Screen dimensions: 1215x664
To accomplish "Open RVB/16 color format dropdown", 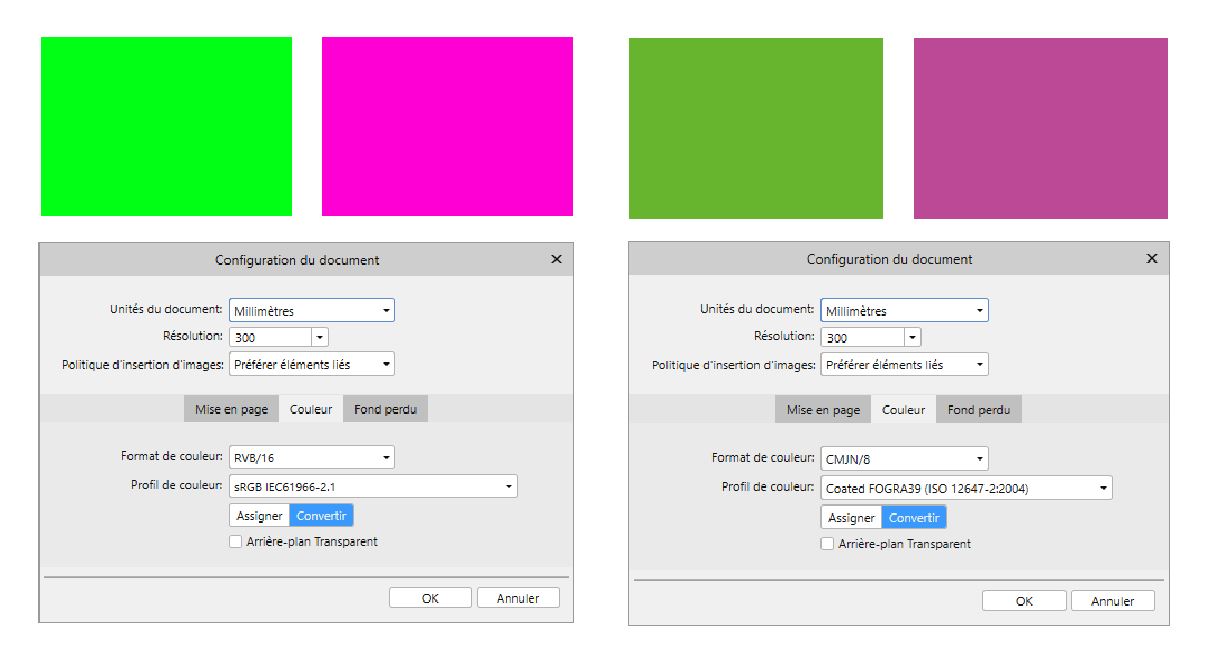I will point(312,457).
